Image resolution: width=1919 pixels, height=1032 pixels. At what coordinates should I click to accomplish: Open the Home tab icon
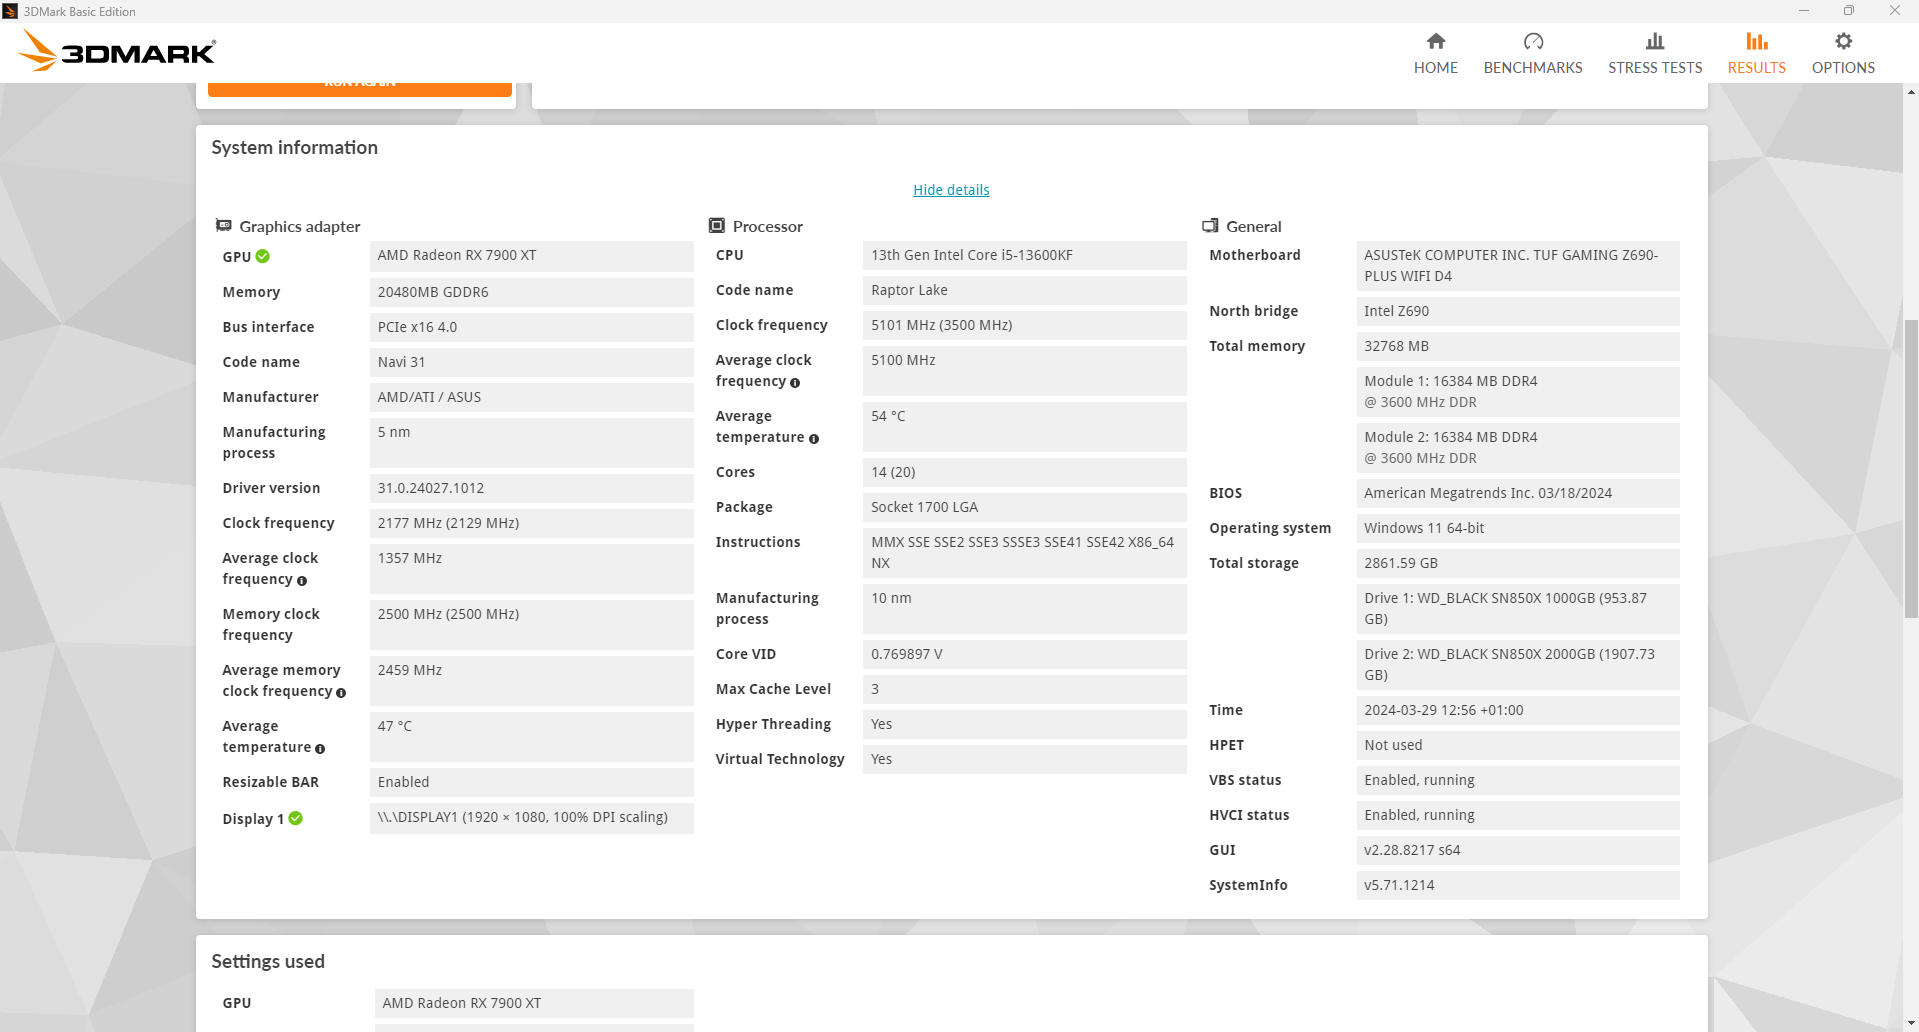click(1435, 41)
